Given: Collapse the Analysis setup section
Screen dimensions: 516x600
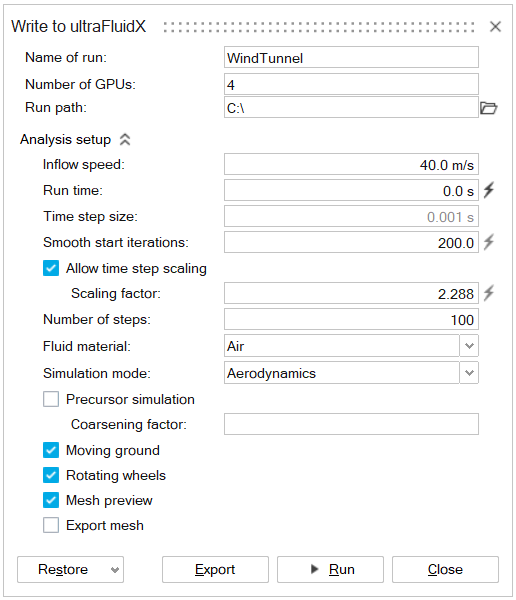Looking at the screenshot, I should (125, 140).
